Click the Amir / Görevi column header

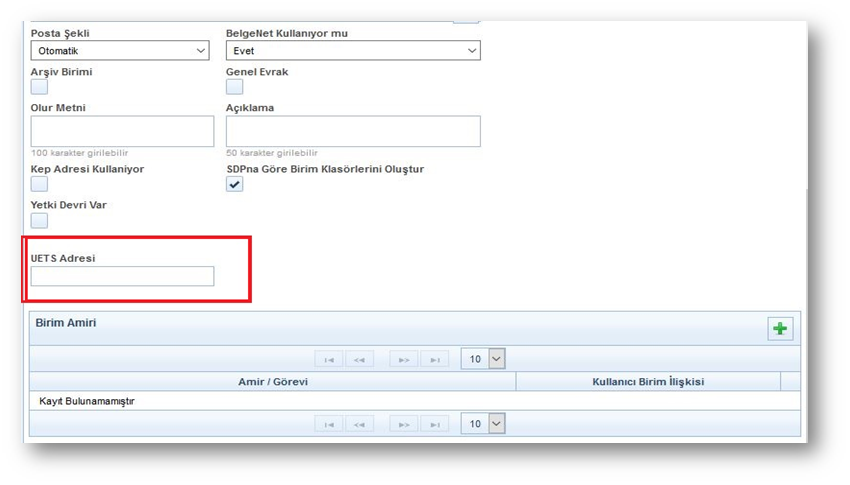(x=272, y=382)
